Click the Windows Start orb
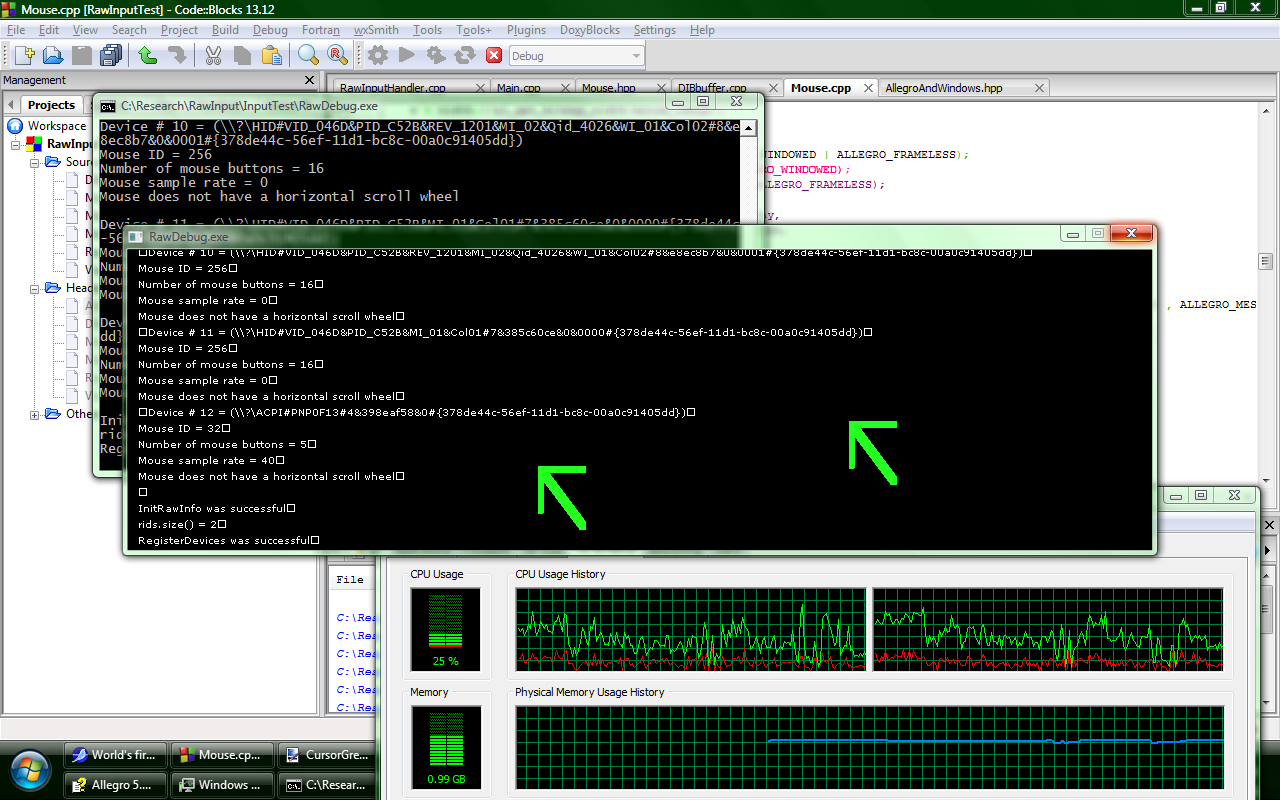This screenshot has width=1280, height=800. click(30, 770)
